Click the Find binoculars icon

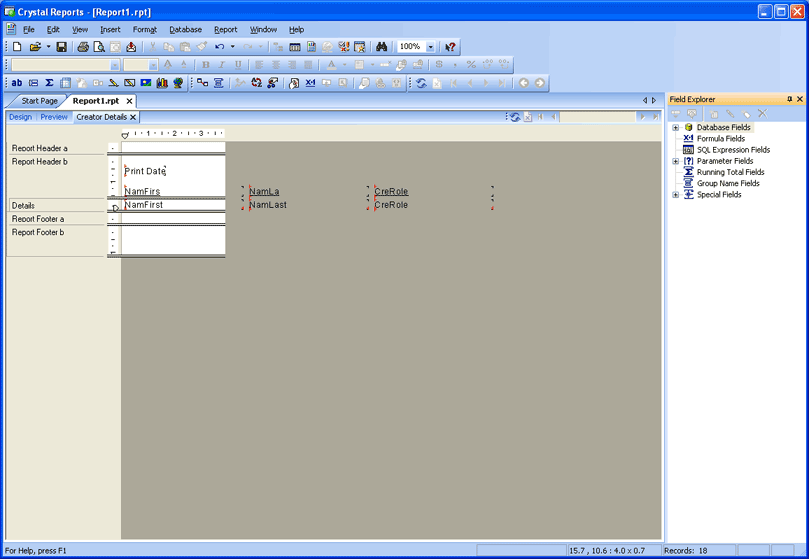click(381, 47)
